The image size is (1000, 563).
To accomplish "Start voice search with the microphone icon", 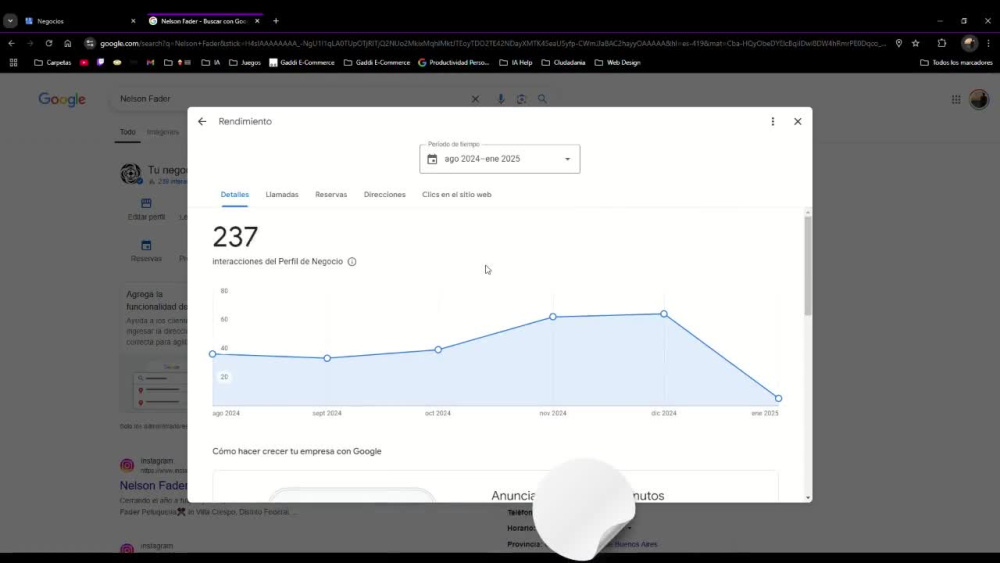I will pyautogui.click(x=501, y=99).
